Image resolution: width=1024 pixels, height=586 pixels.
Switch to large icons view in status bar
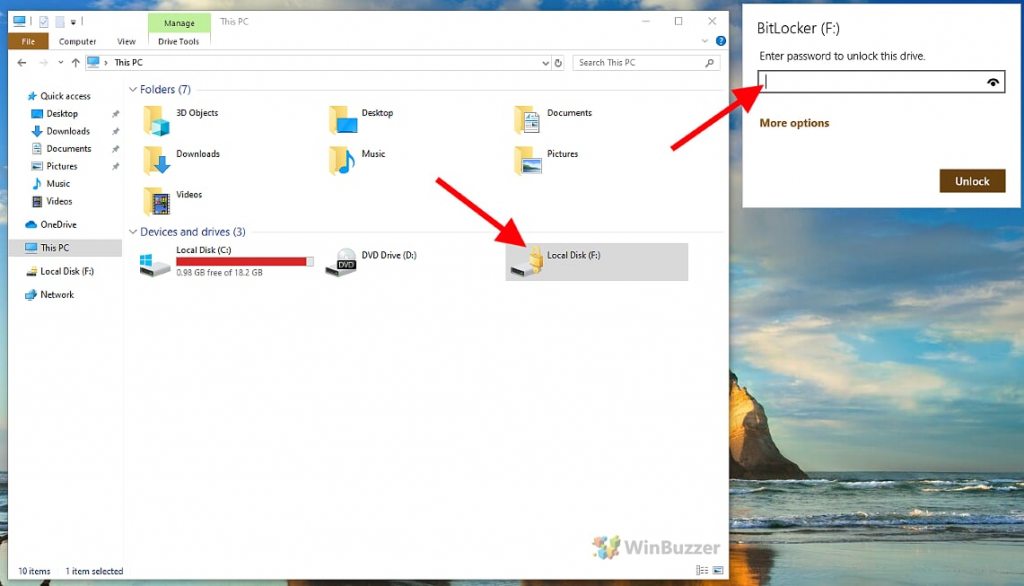point(718,570)
